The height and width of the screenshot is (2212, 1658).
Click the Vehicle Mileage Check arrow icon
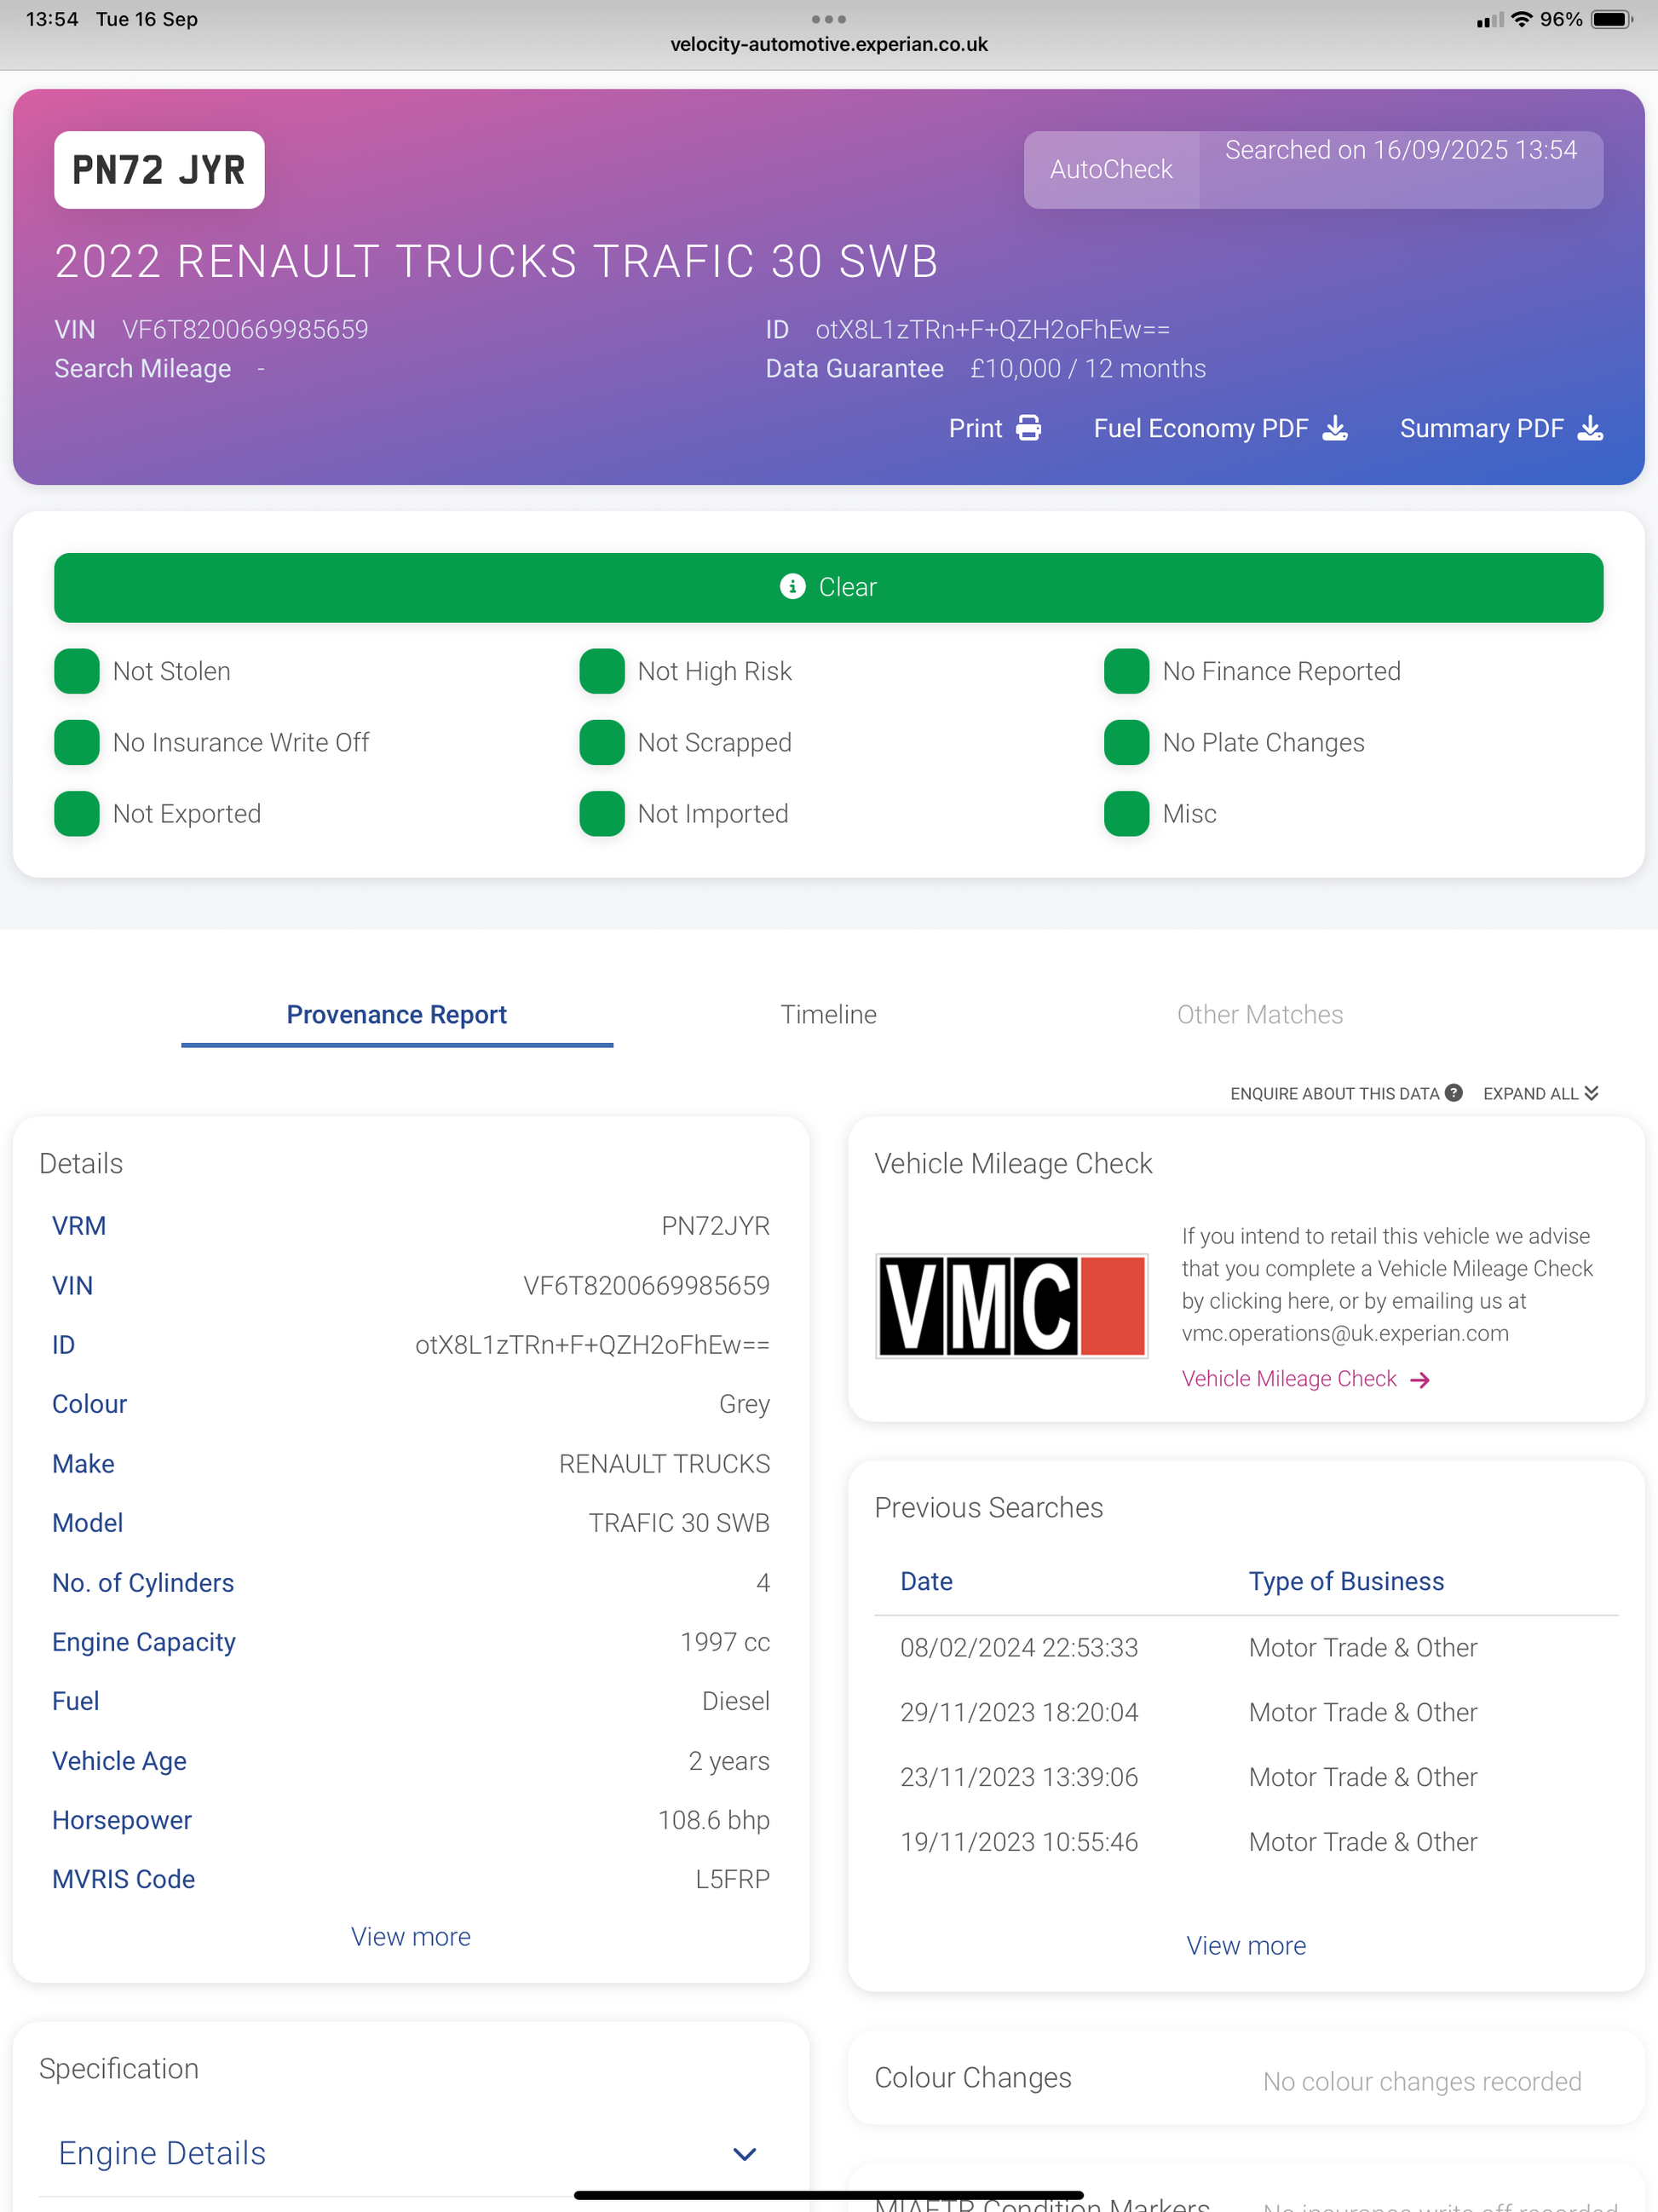1419,1380
